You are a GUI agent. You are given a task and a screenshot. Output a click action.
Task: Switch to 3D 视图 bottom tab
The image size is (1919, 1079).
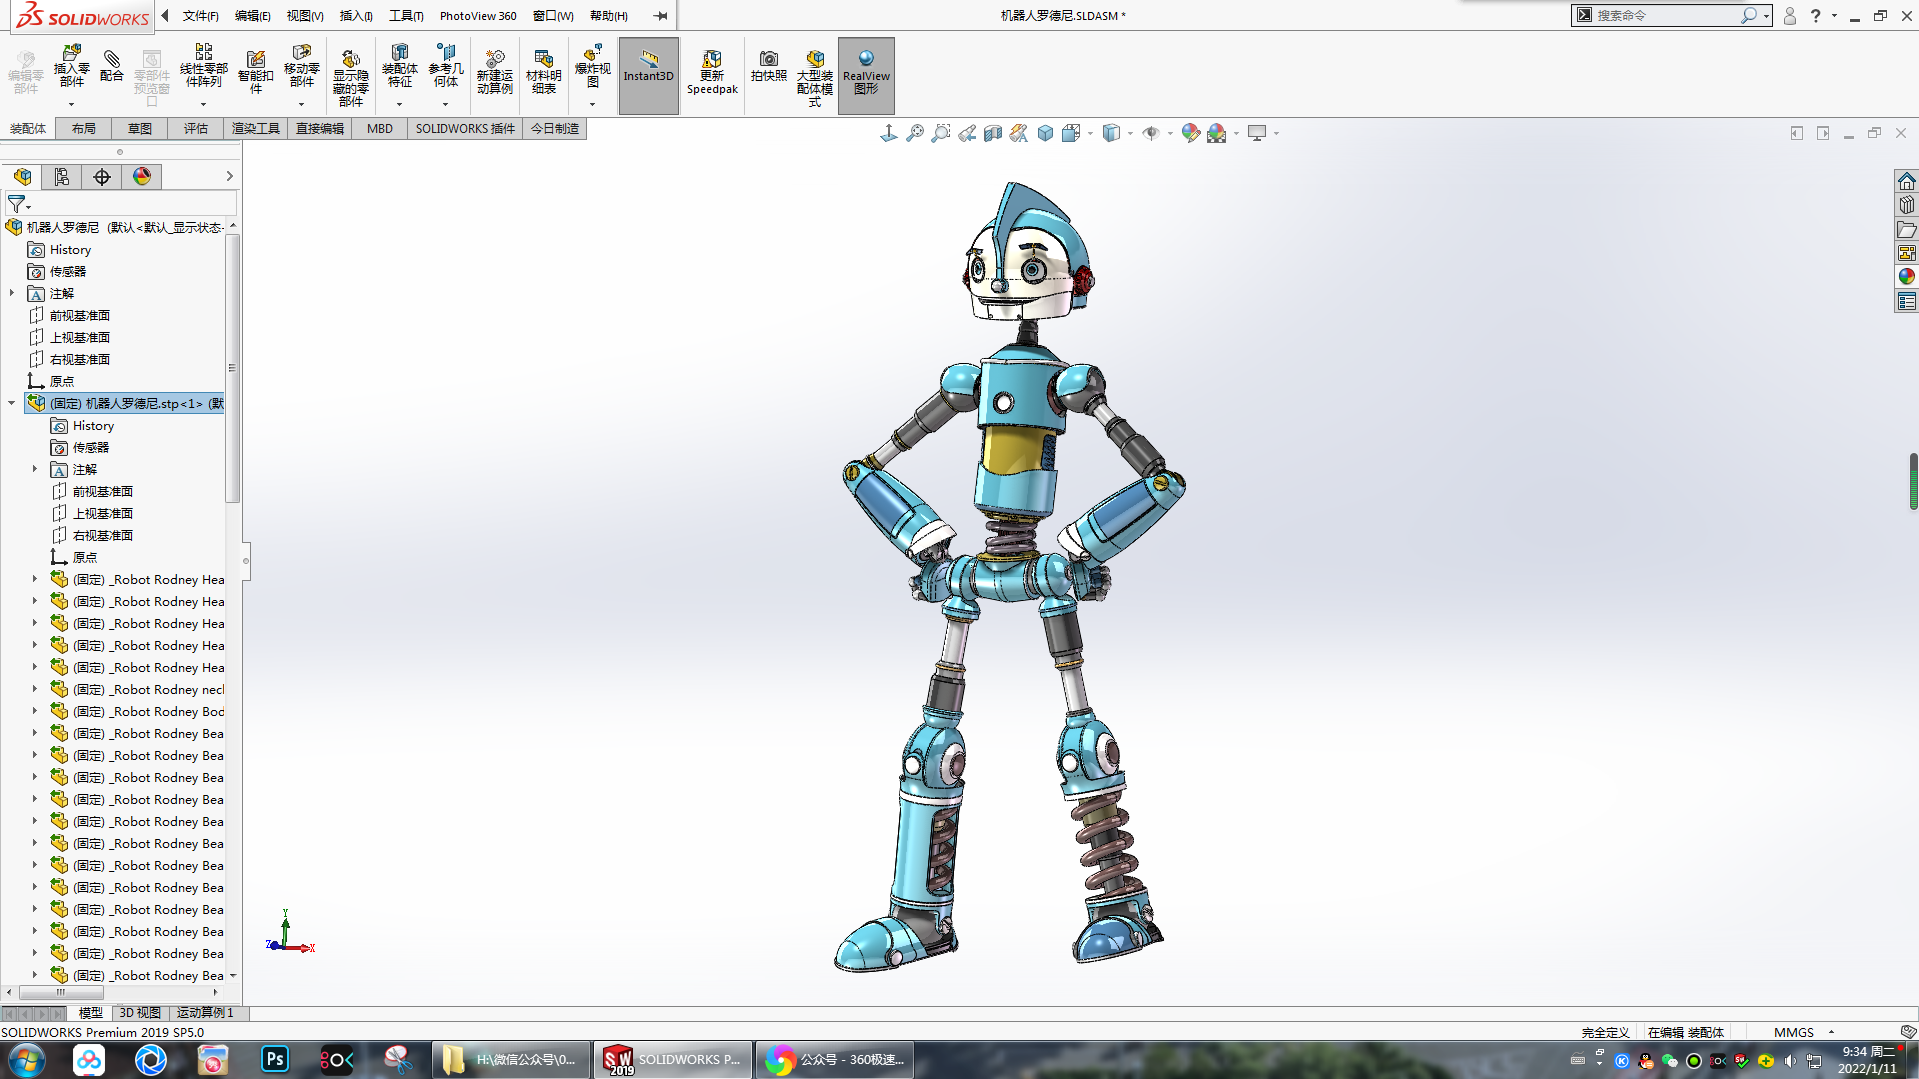click(140, 1012)
